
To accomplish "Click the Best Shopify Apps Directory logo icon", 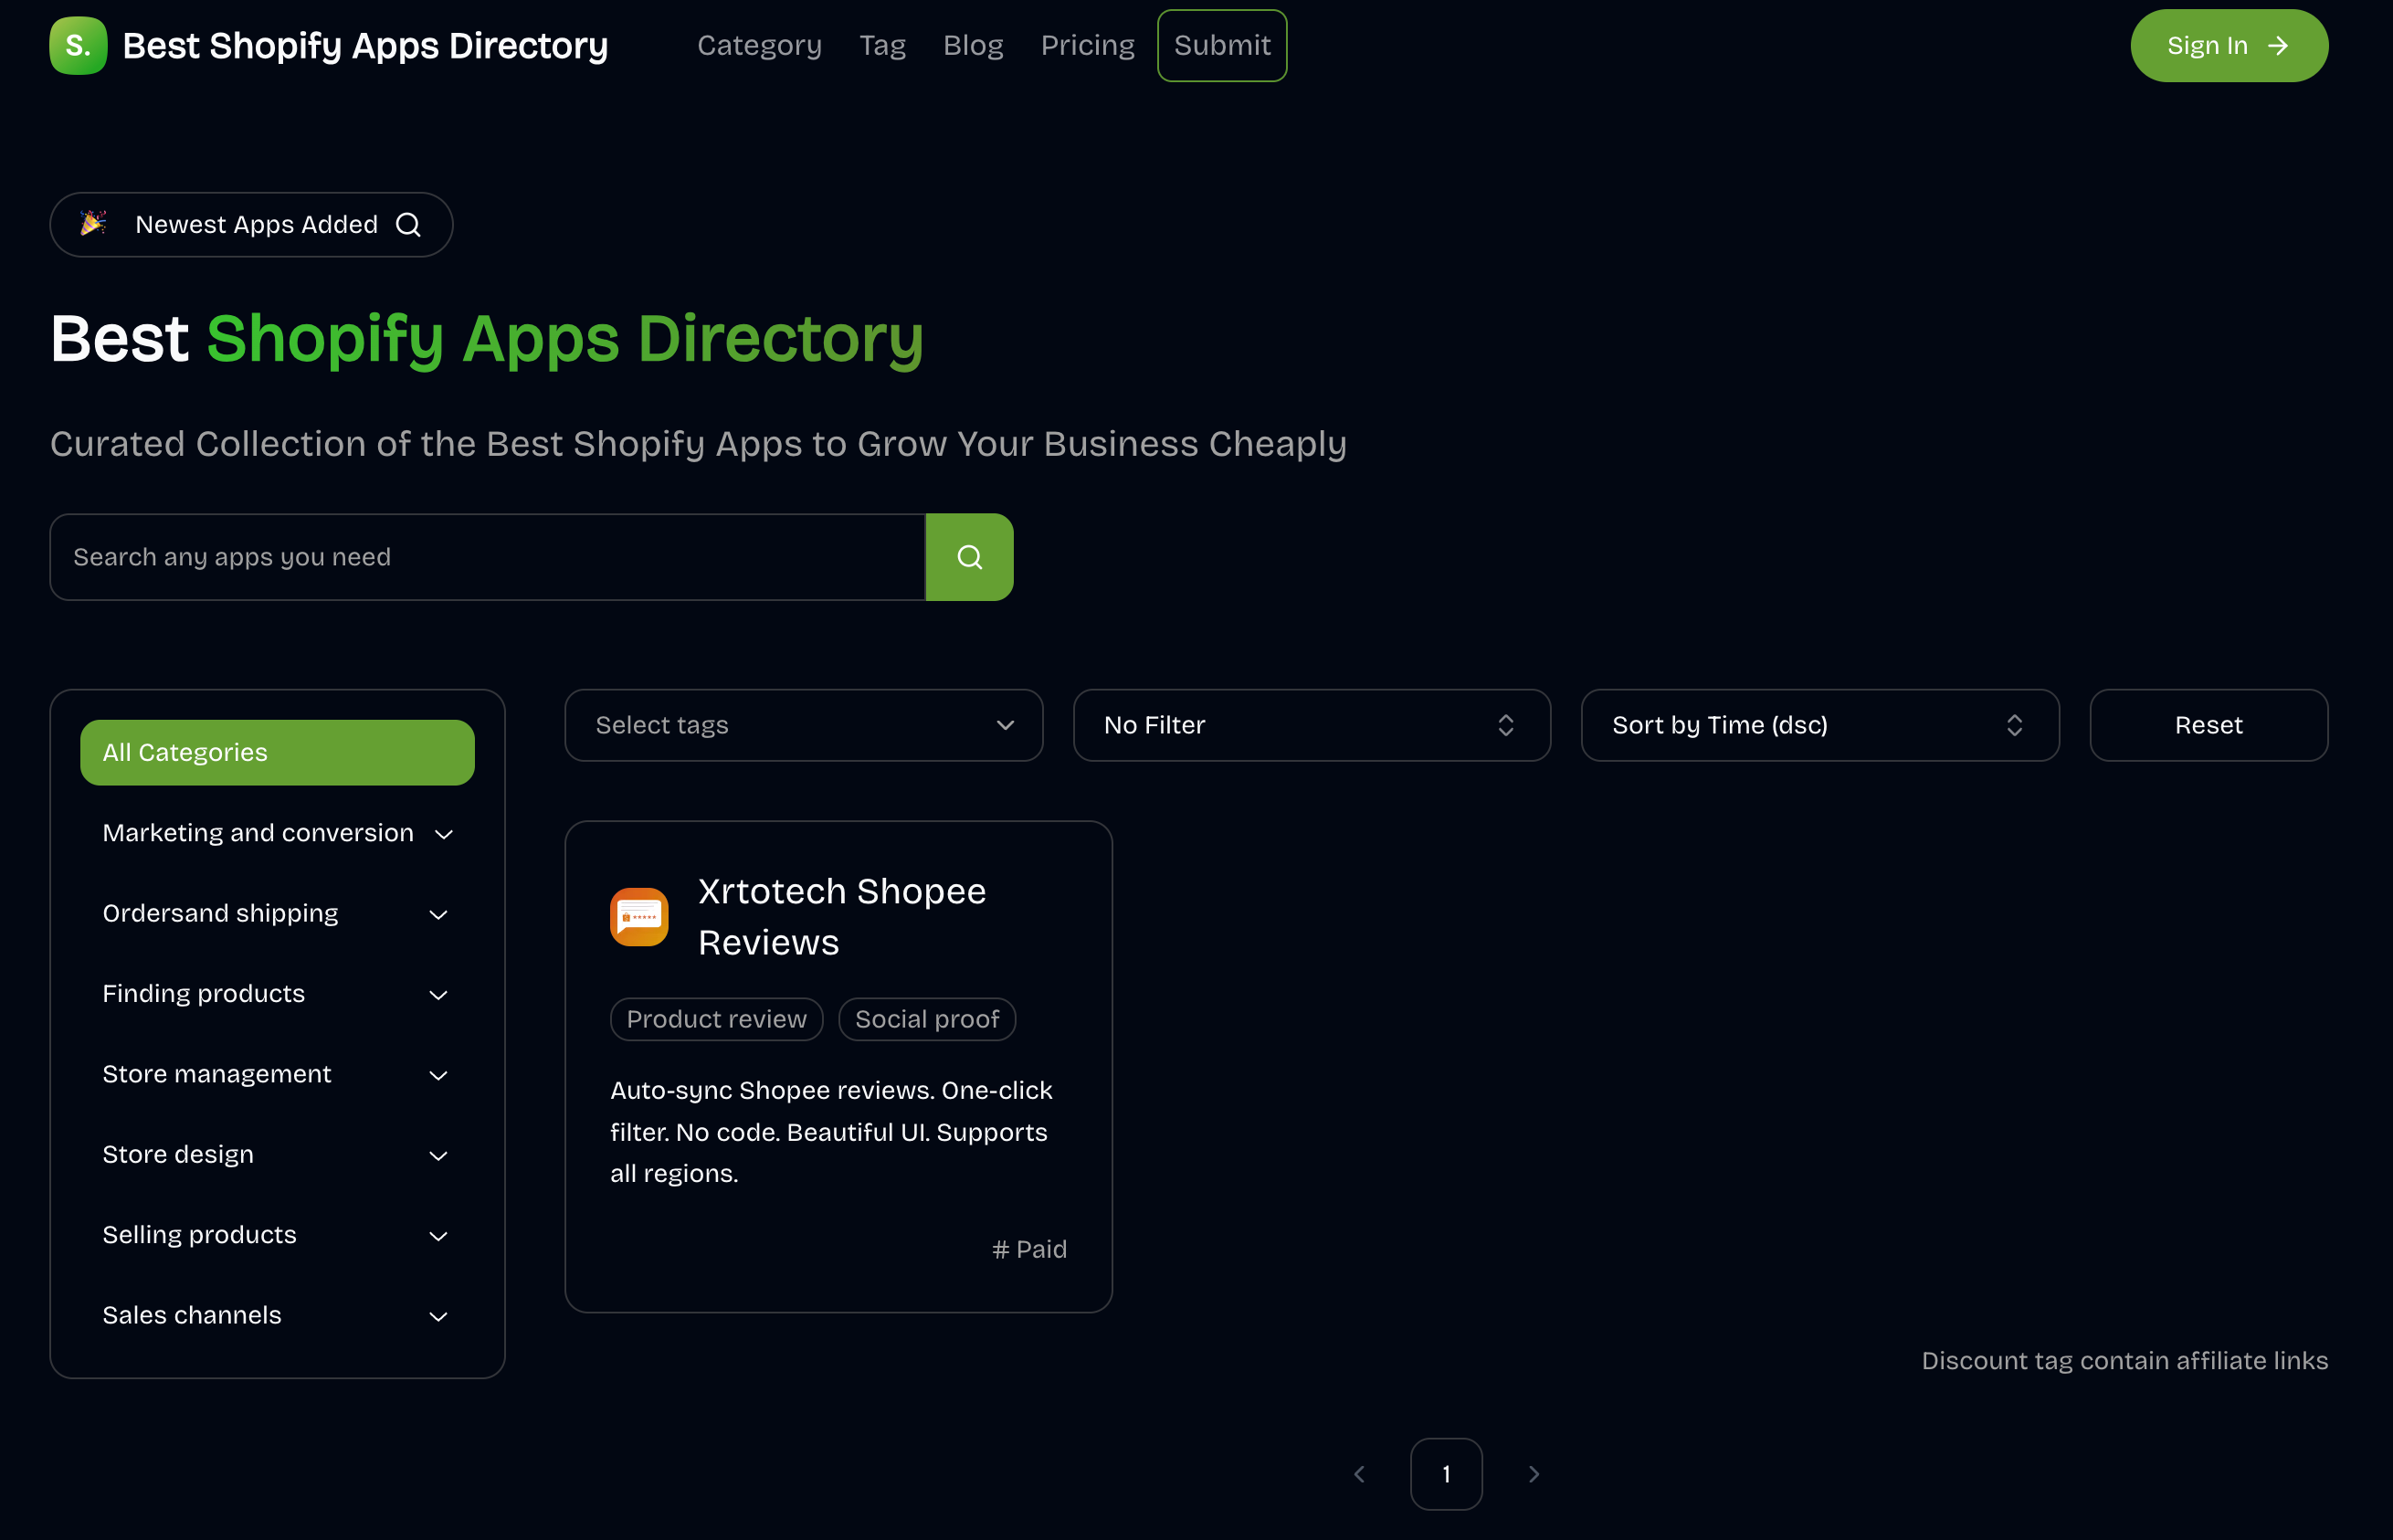I will tap(77, 45).
